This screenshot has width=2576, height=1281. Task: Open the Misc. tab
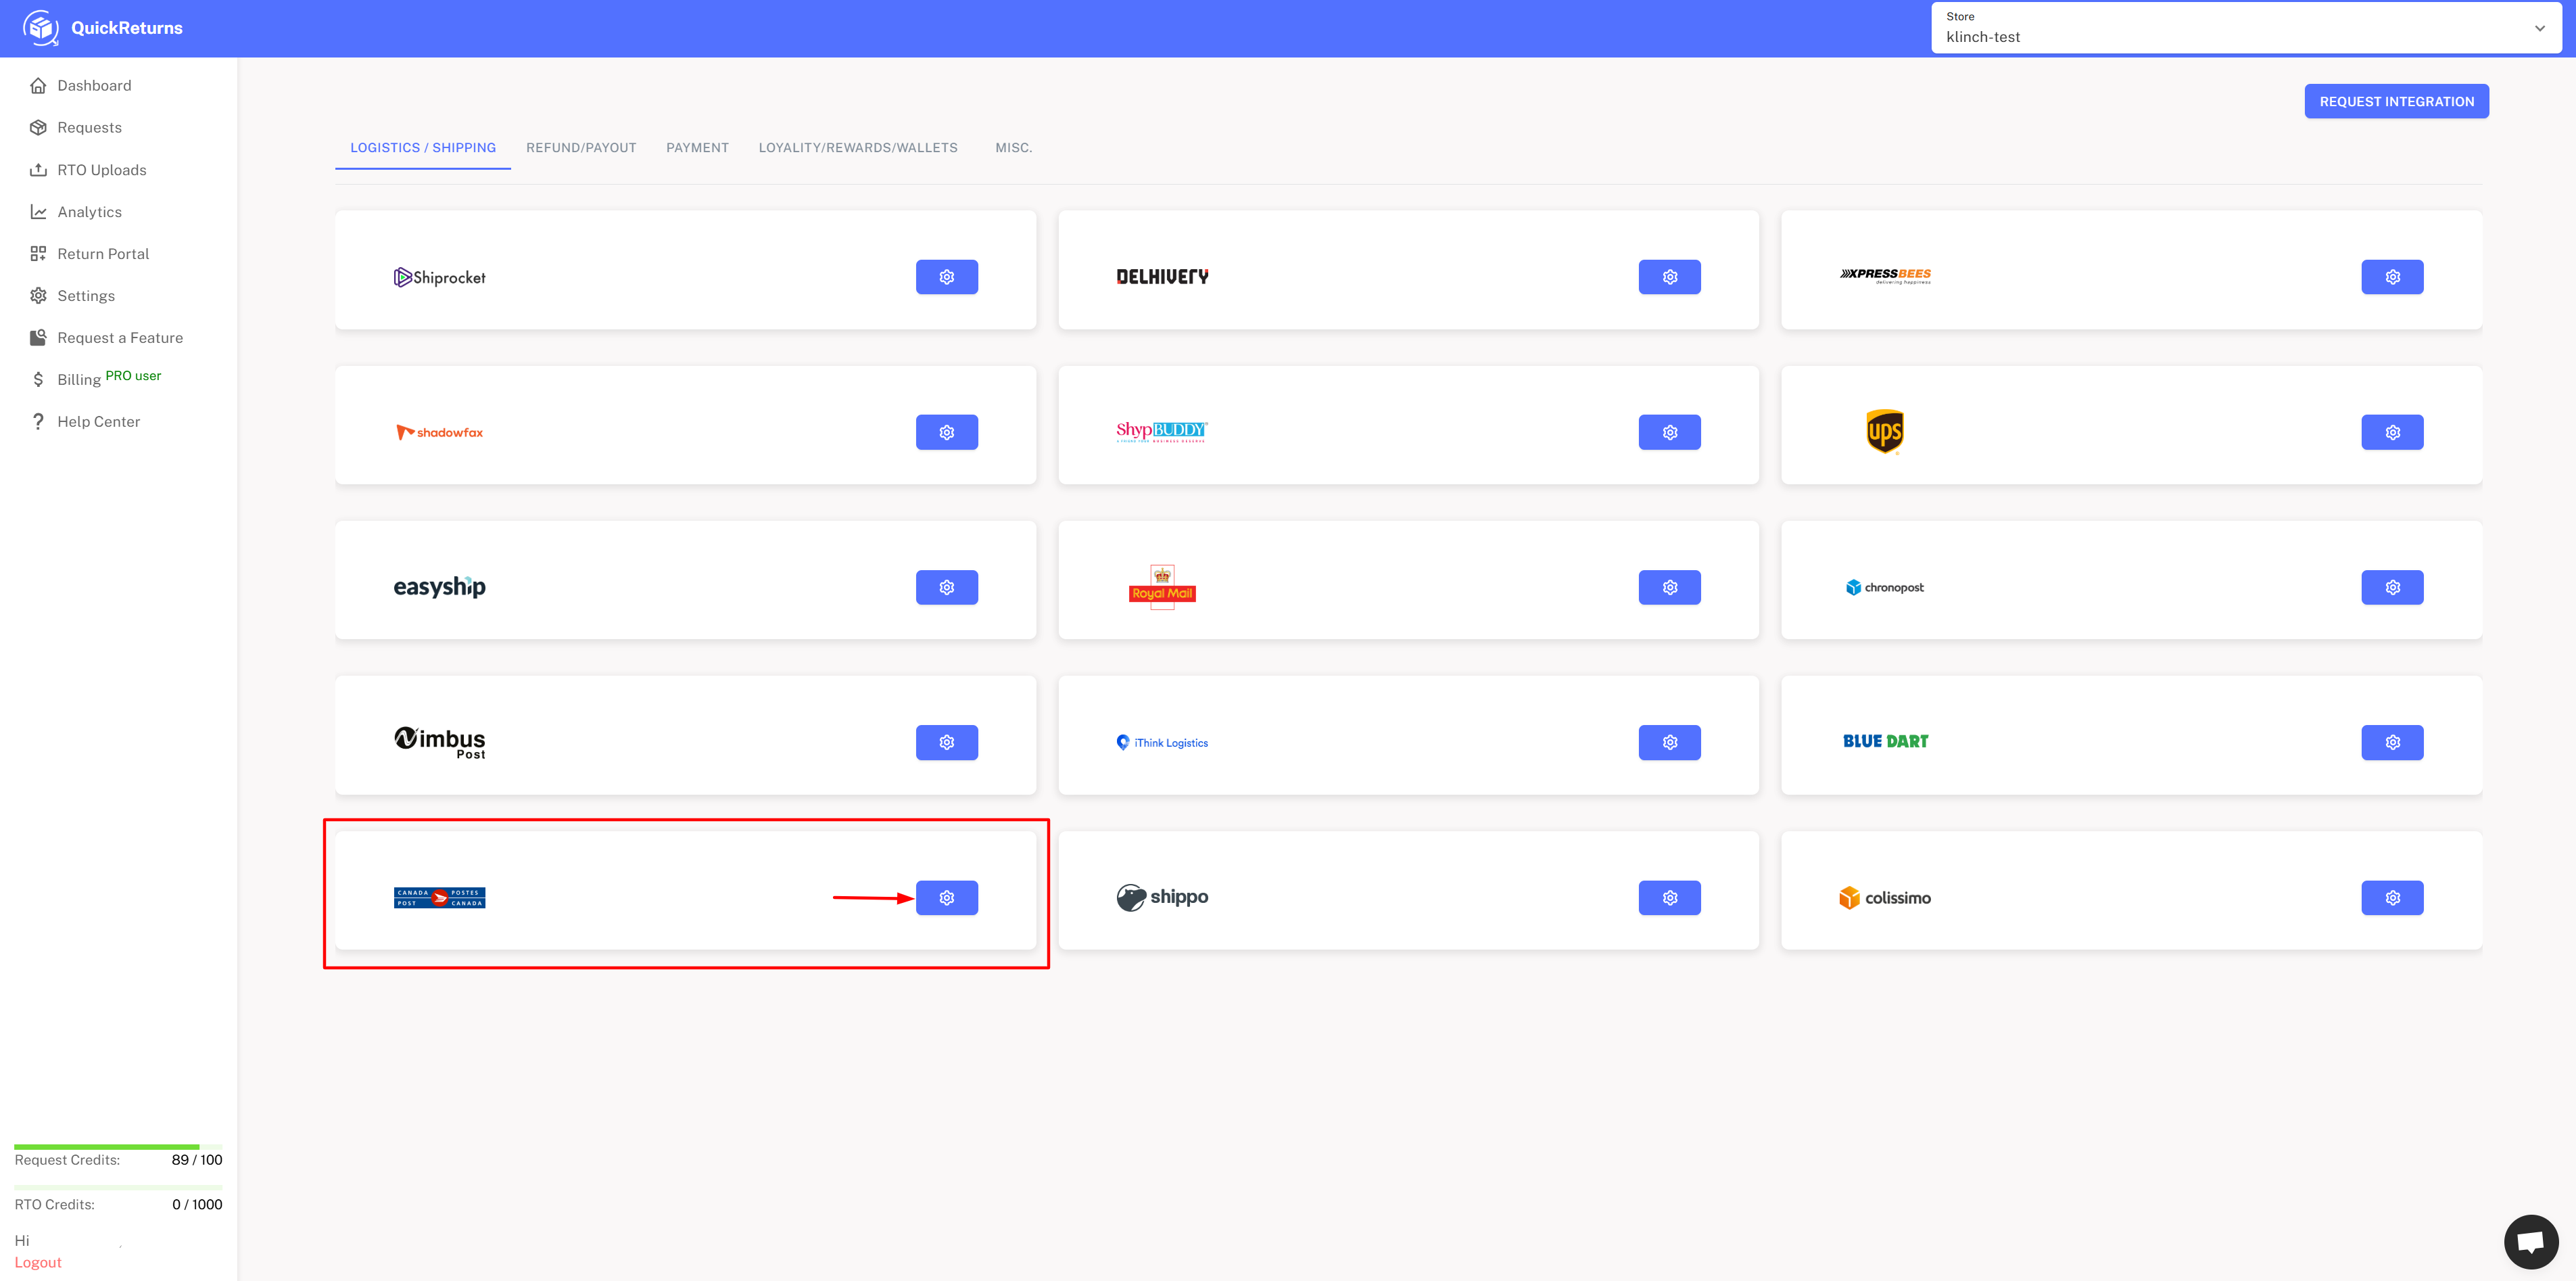[x=1013, y=148]
